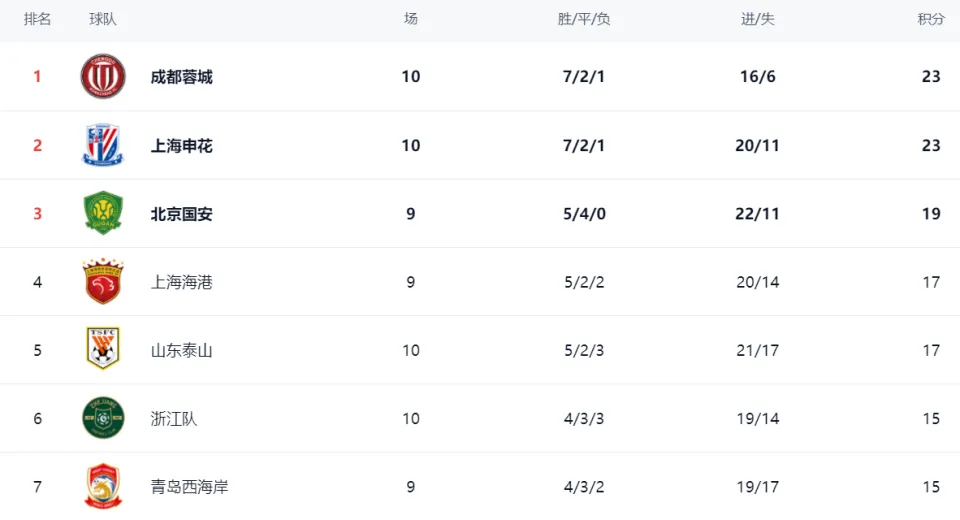The image size is (960, 520).
Task: Select the 胜/平/负 column header
Action: (x=584, y=20)
